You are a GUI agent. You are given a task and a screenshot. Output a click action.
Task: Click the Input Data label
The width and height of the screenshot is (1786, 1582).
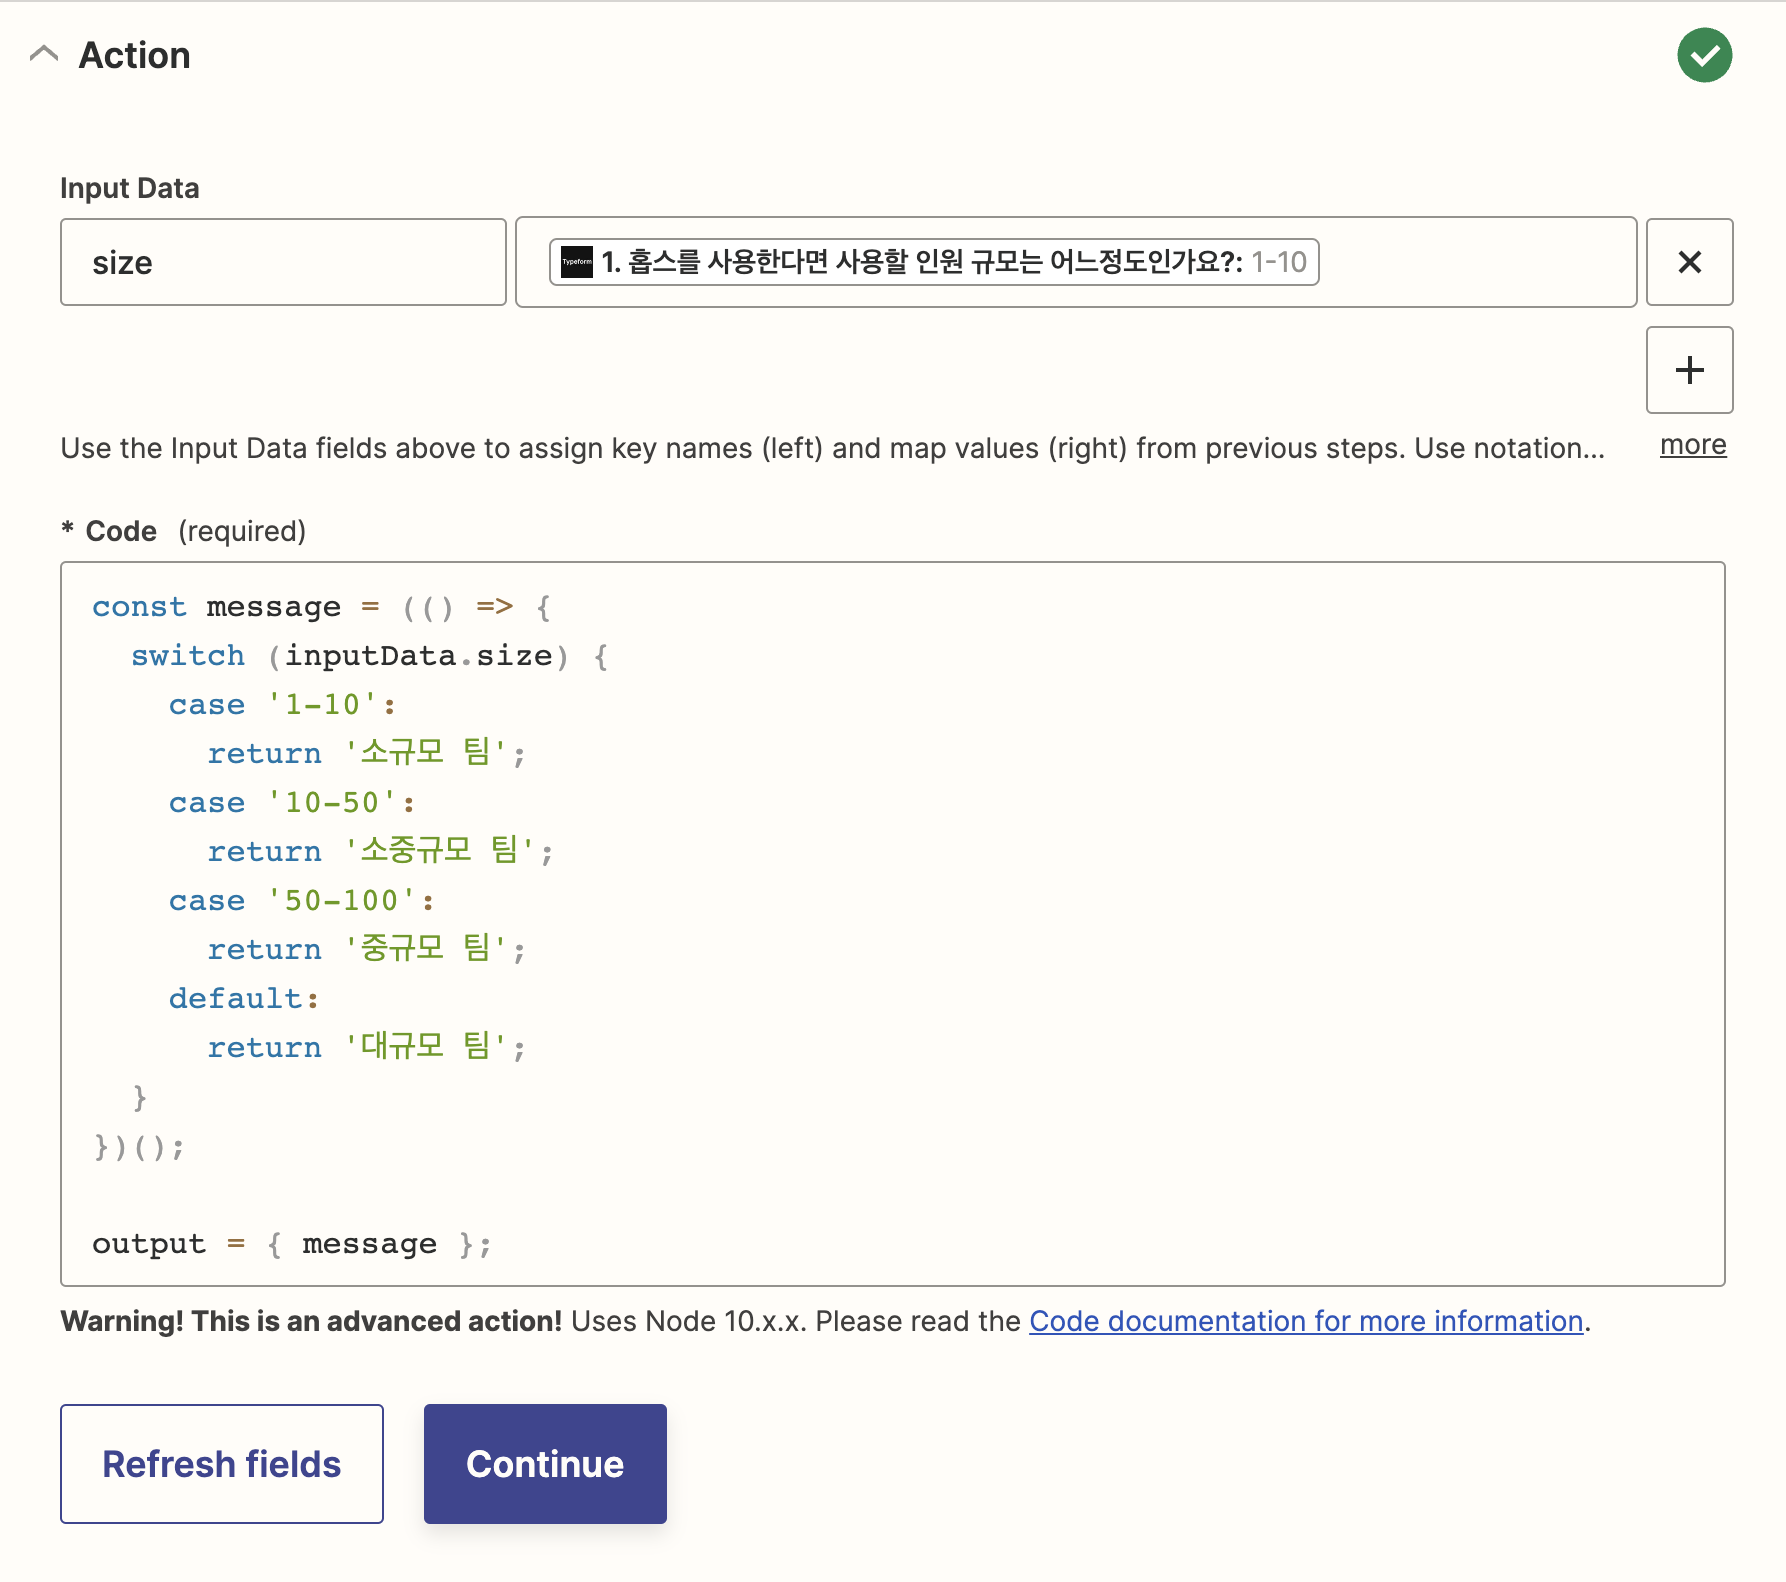point(130,188)
